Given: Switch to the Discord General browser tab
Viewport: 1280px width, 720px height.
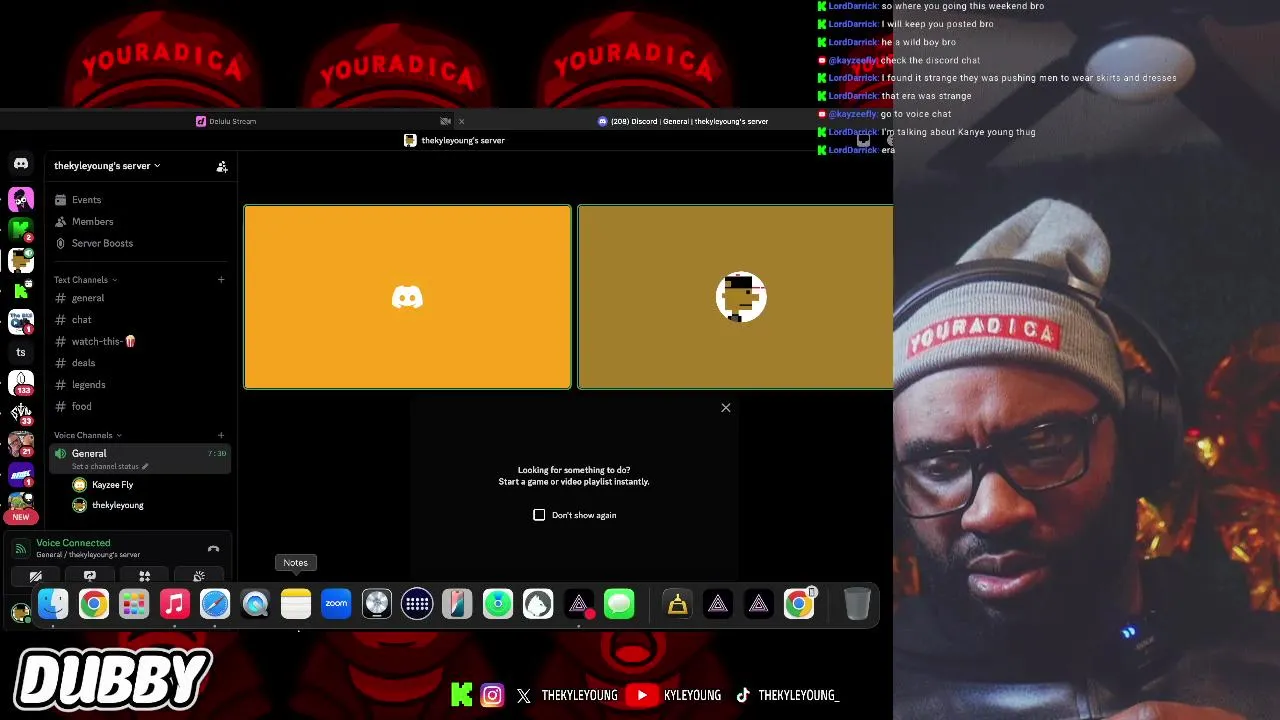Looking at the screenshot, I should [683, 121].
